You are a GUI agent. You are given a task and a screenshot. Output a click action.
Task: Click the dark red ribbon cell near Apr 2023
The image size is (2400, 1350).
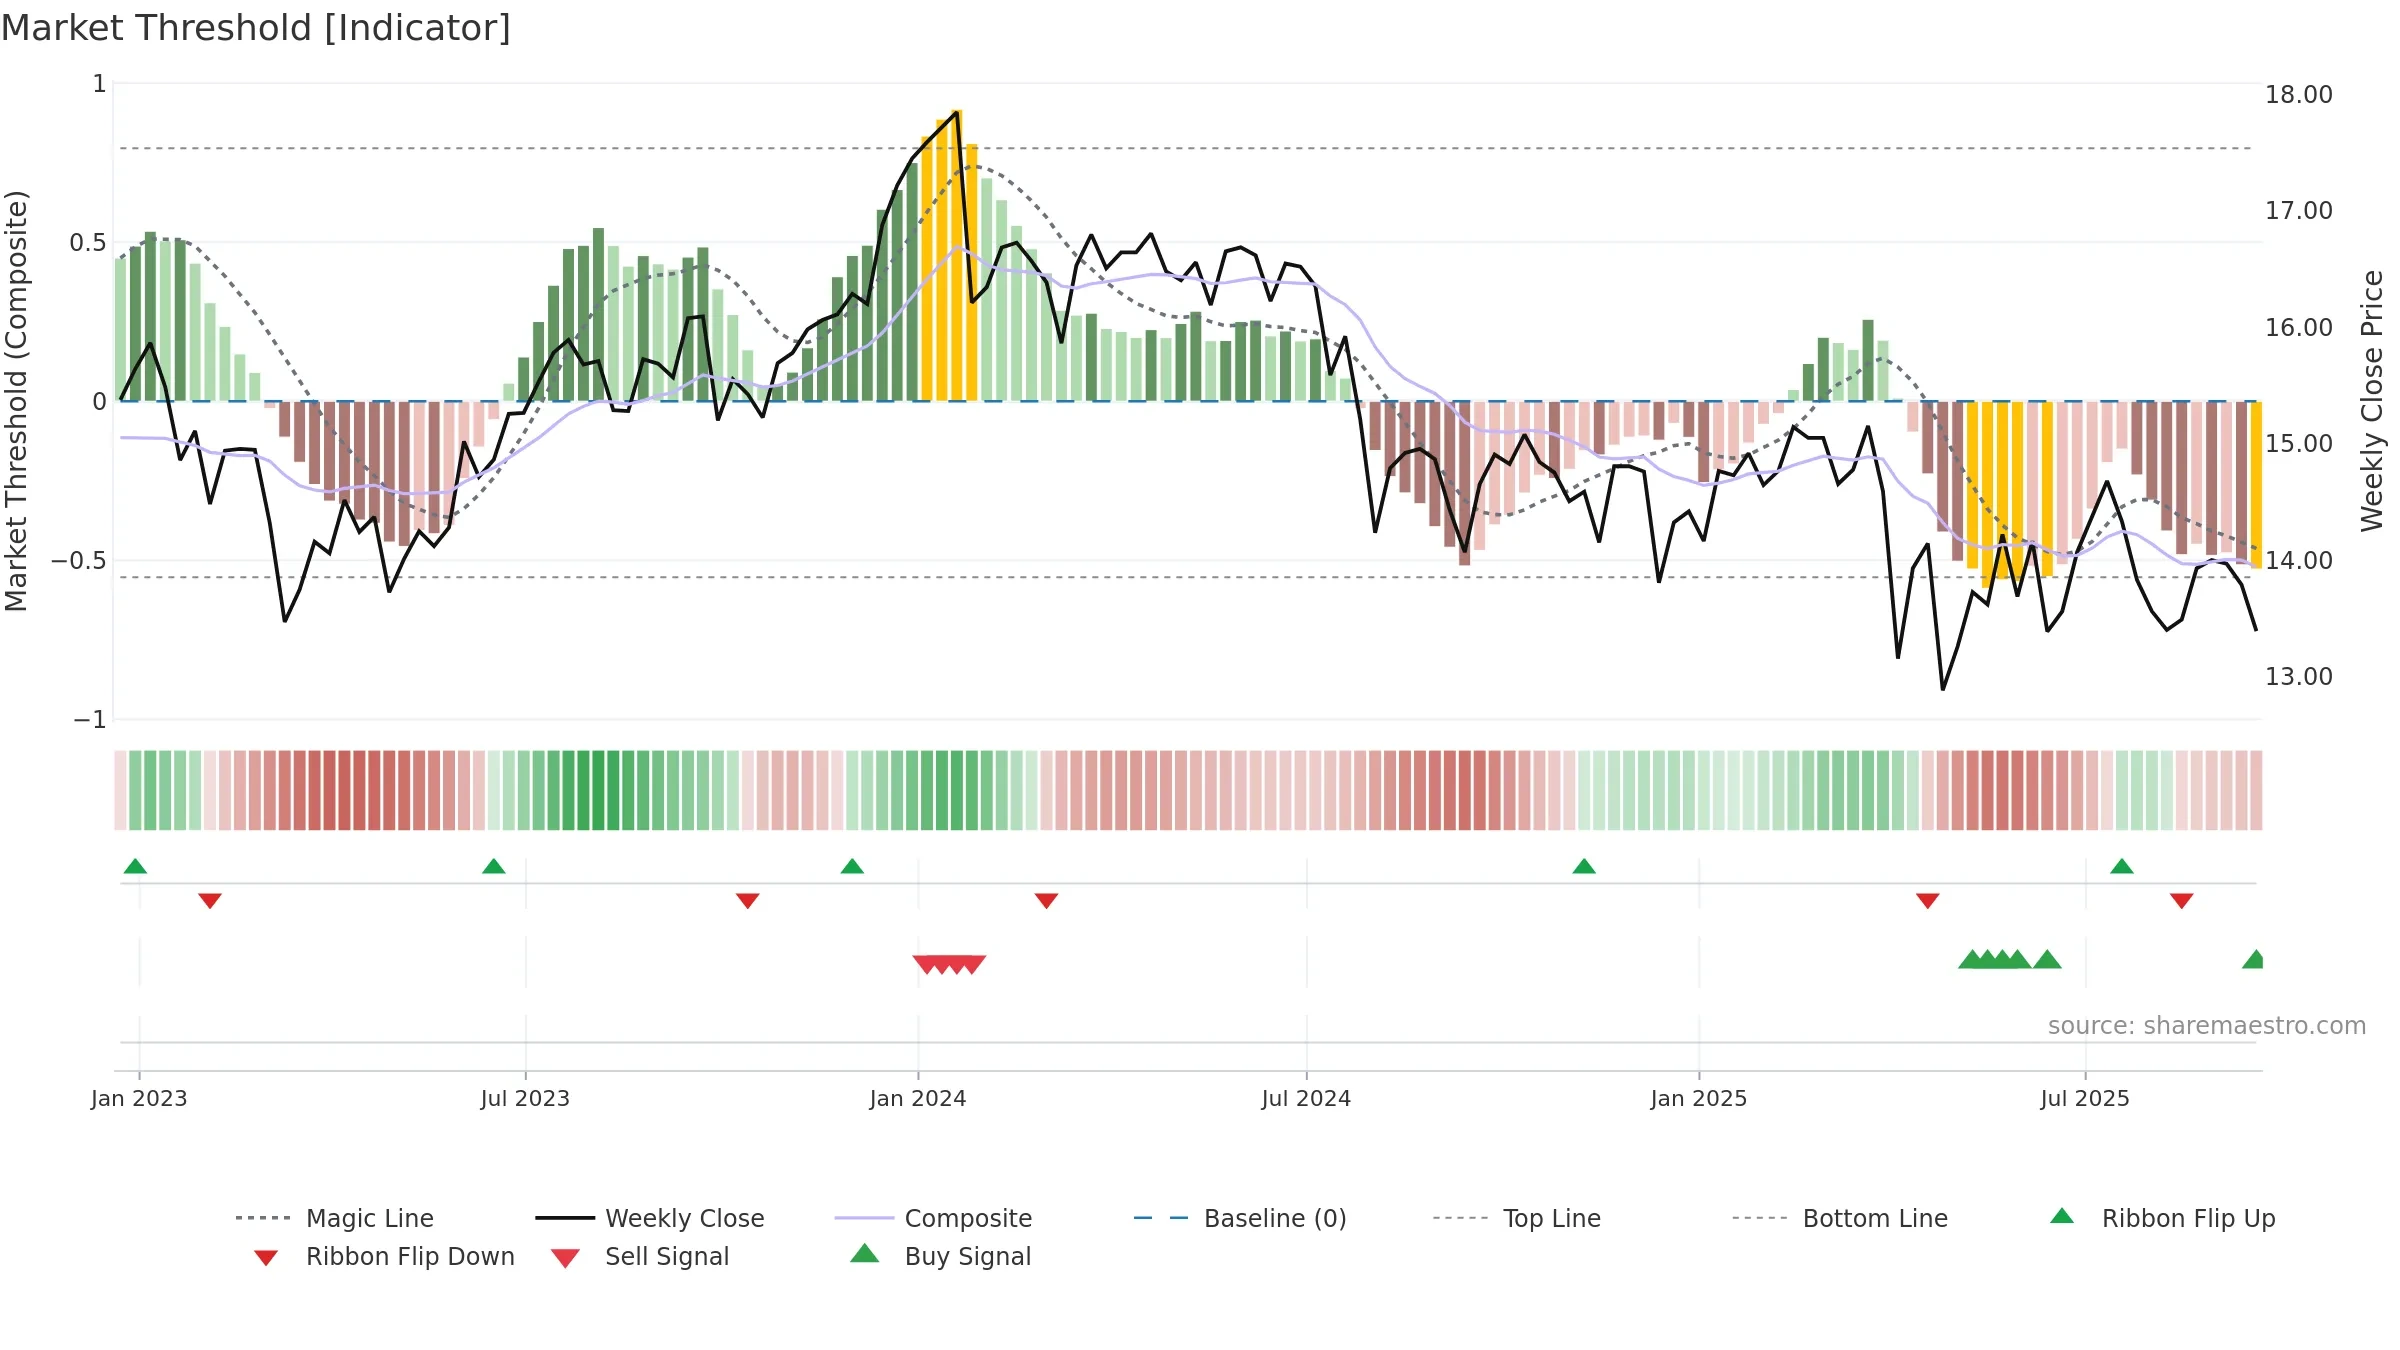pyautogui.click(x=344, y=790)
